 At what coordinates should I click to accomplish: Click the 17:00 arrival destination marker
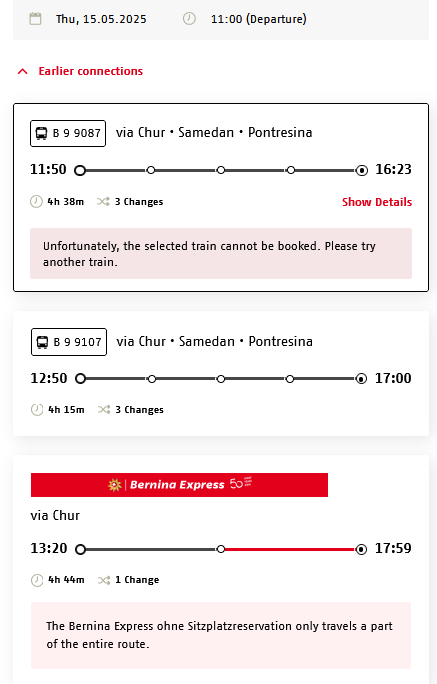[361, 379]
